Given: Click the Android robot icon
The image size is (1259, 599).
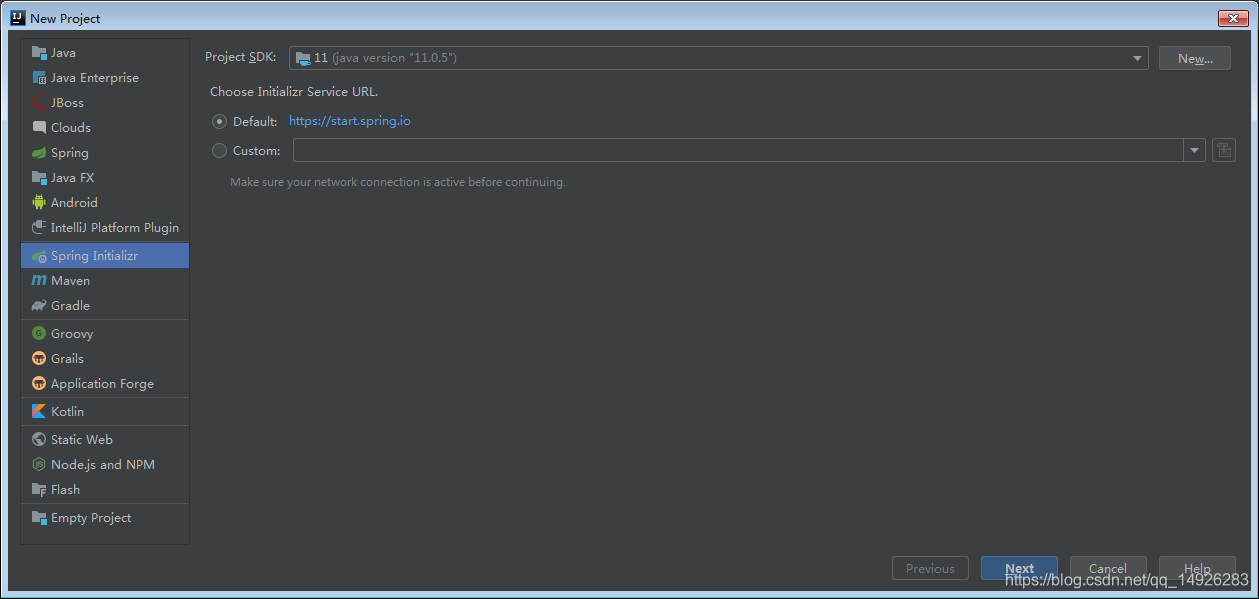Looking at the screenshot, I should point(39,202).
